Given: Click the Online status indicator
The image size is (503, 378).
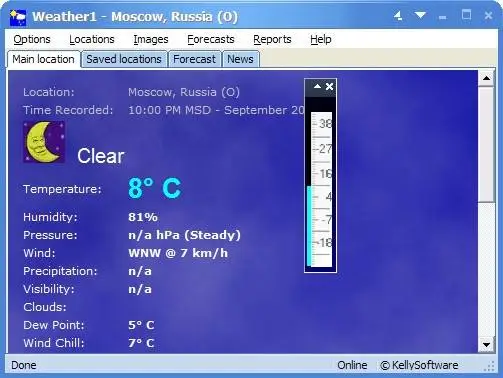Looking at the screenshot, I should click(352, 365).
